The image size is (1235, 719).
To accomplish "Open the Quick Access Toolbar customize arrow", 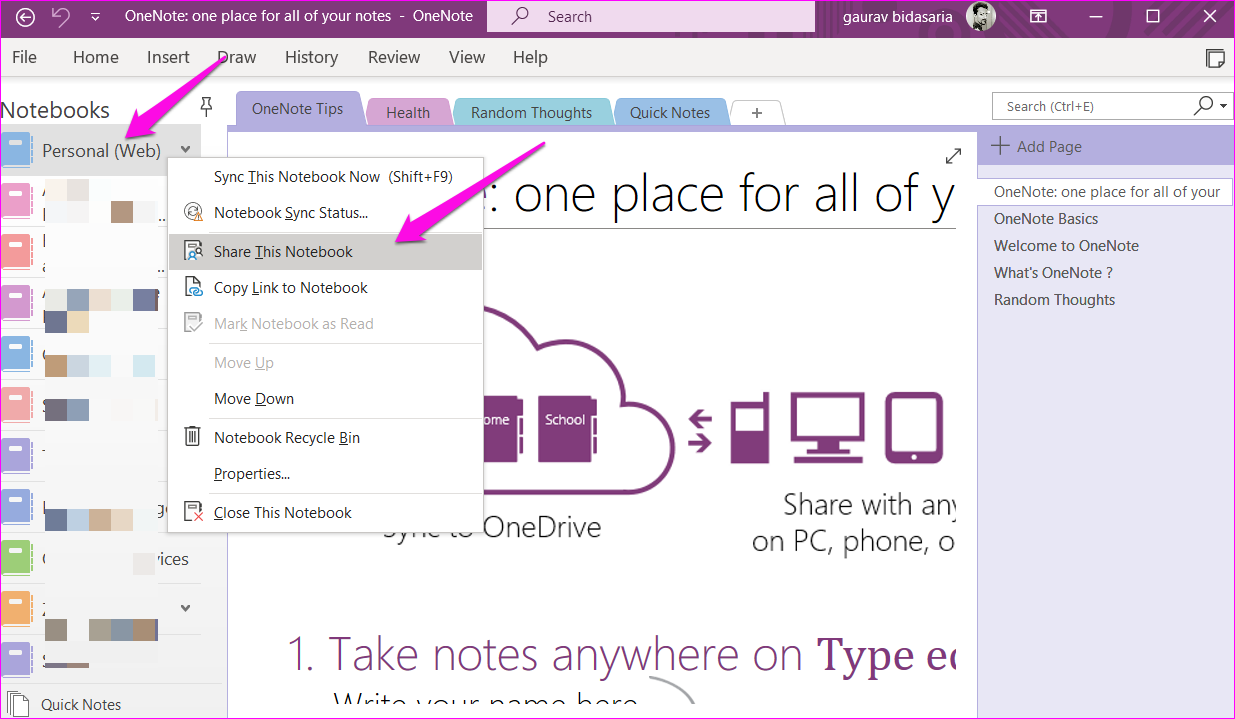I will pos(95,17).
